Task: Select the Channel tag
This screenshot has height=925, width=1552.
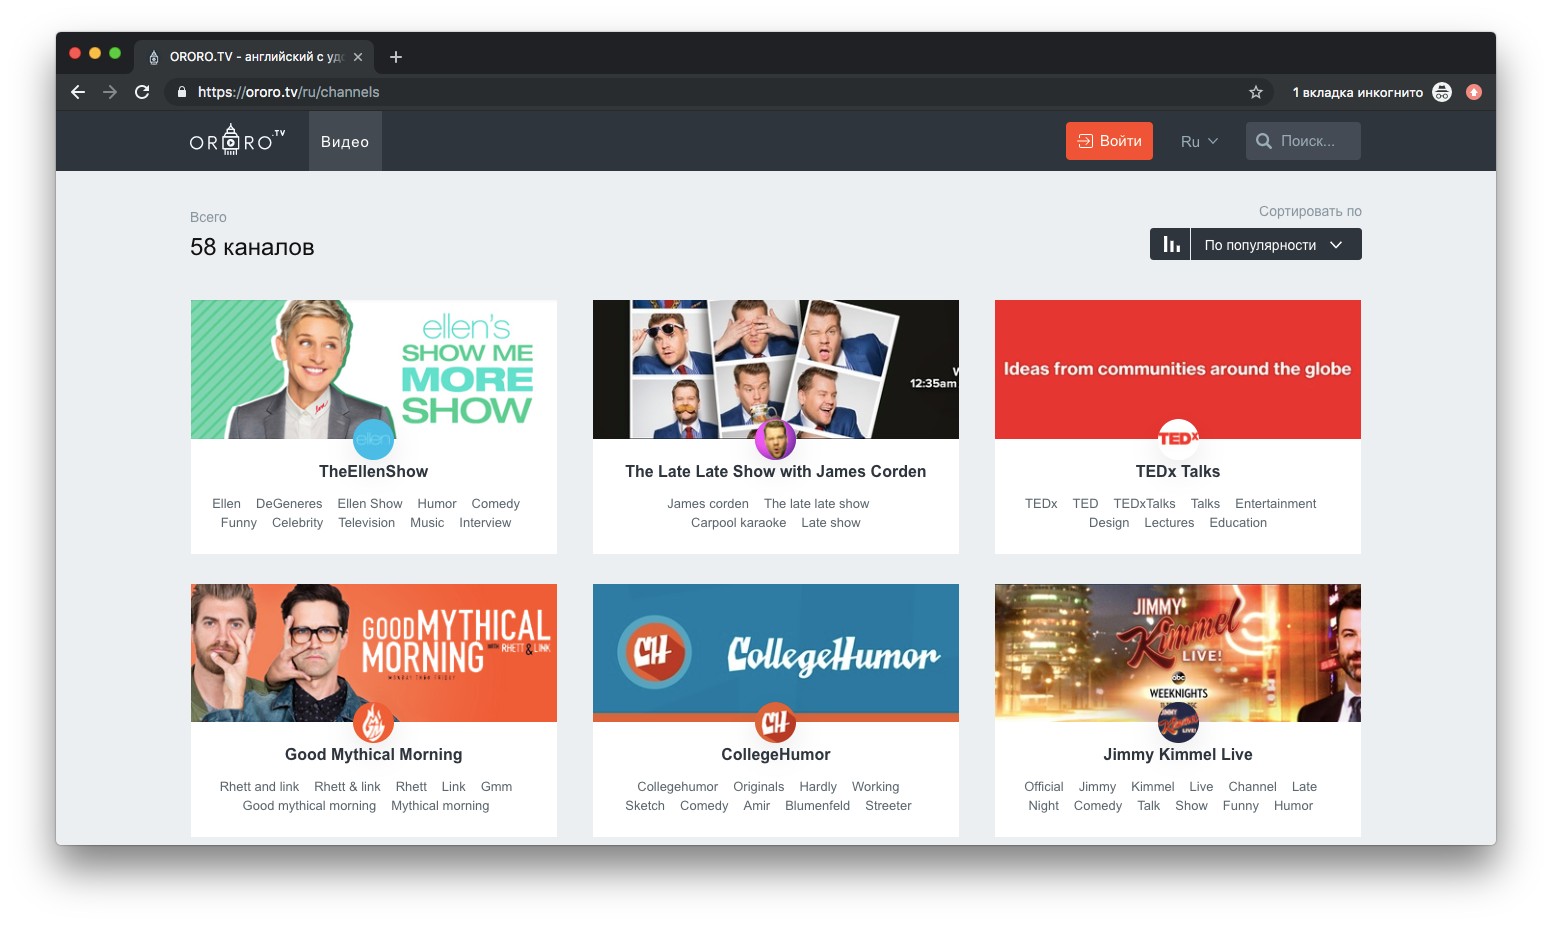Action: tap(1252, 787)
